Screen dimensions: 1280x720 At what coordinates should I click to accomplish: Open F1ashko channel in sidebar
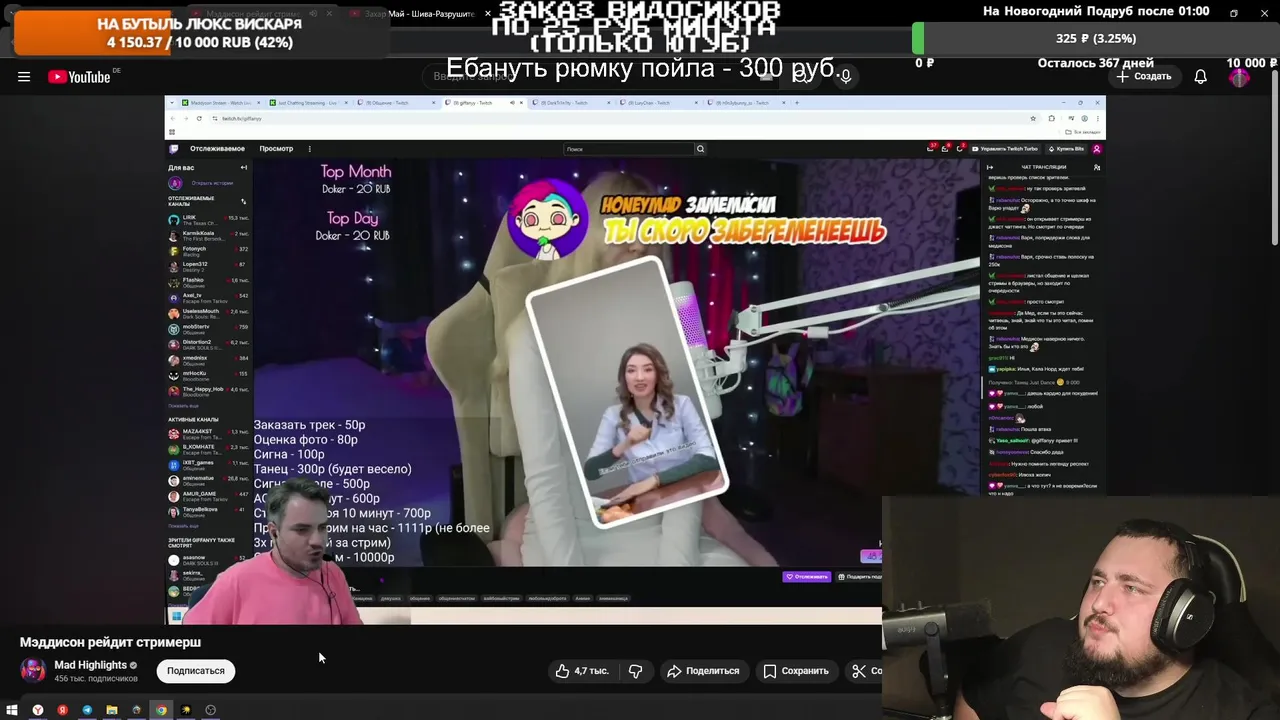coord(208,283)
